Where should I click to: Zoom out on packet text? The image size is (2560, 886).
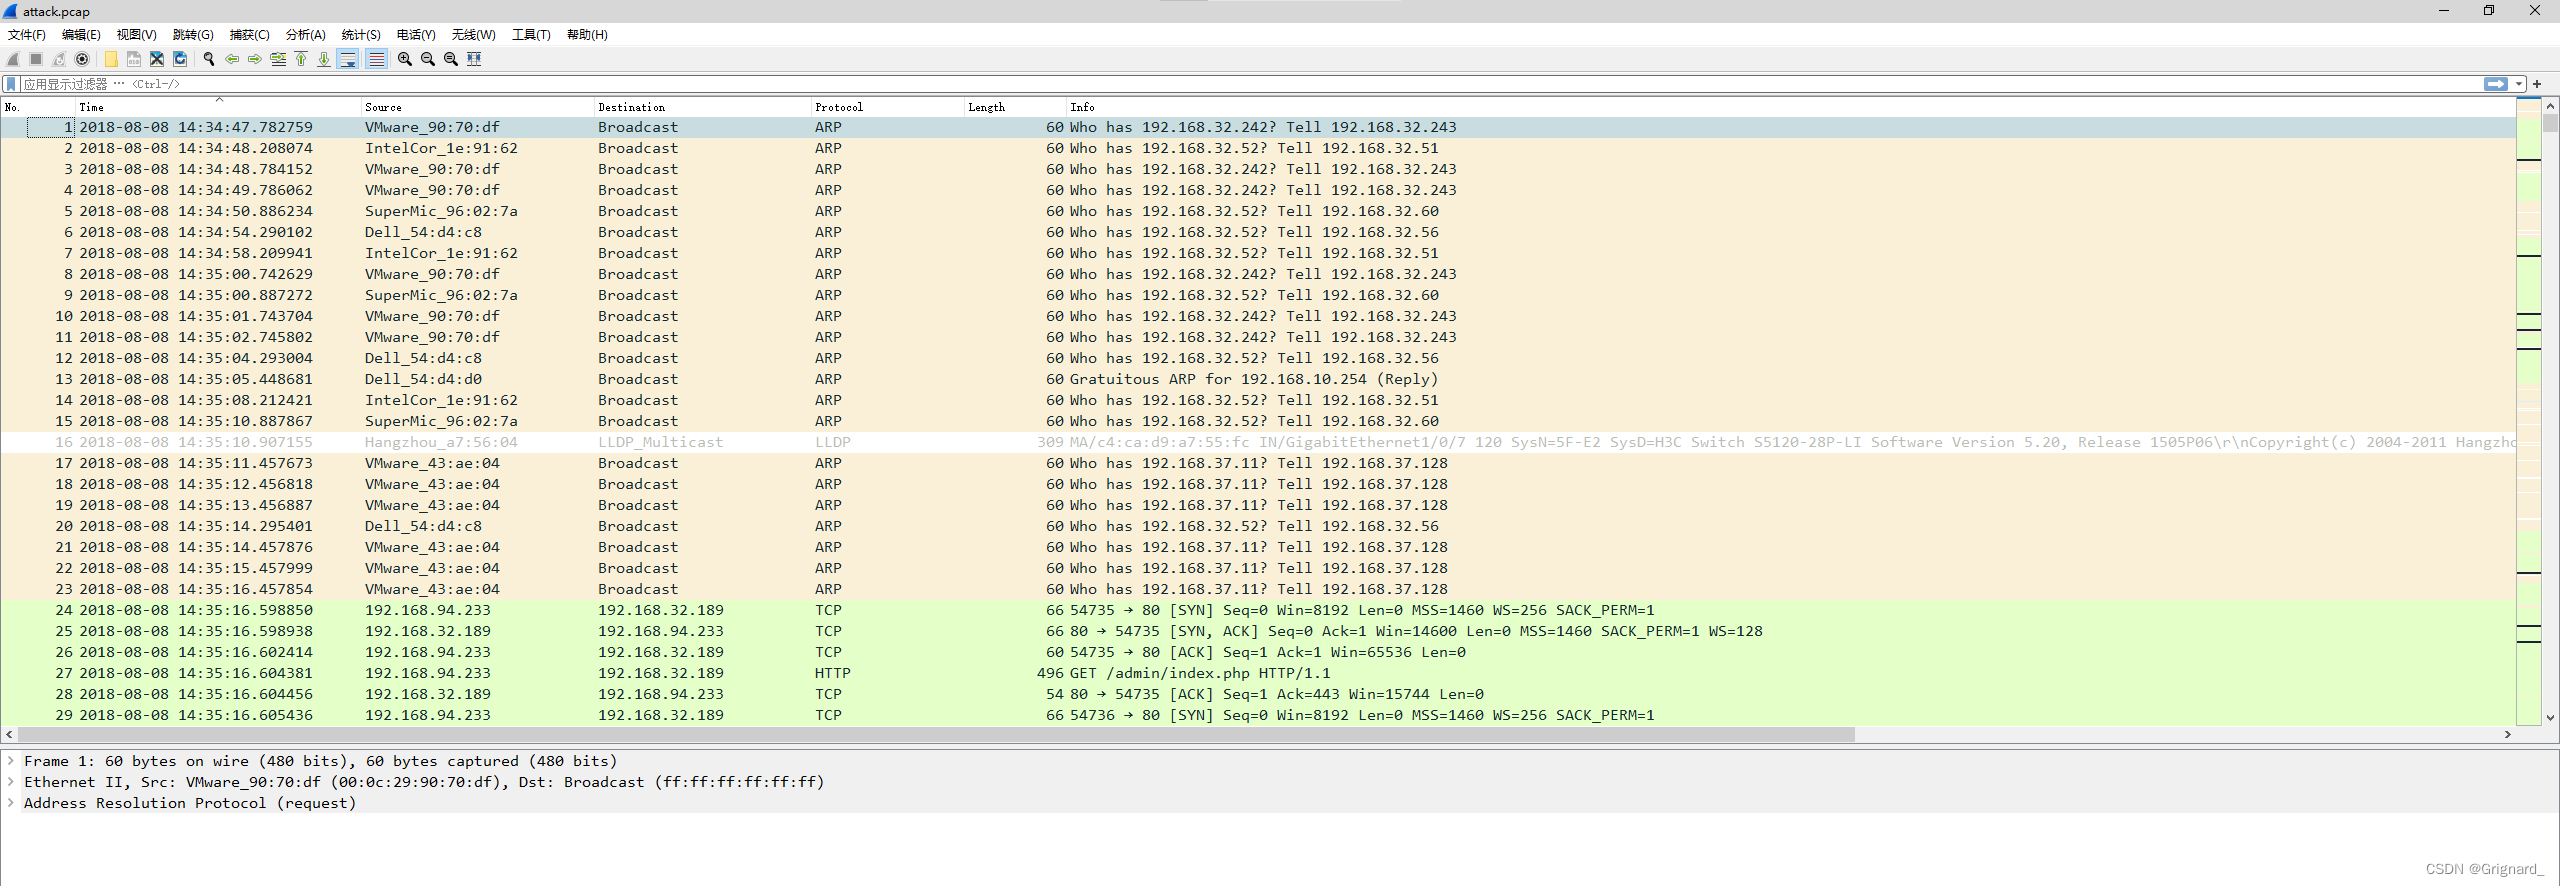[428, 59]
